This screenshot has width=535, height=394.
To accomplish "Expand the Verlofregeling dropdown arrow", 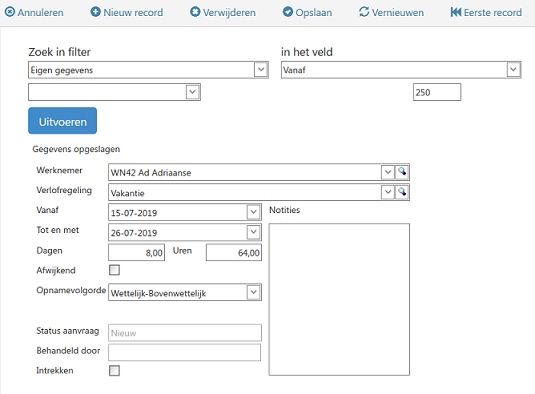I will (x=388, y=192).
